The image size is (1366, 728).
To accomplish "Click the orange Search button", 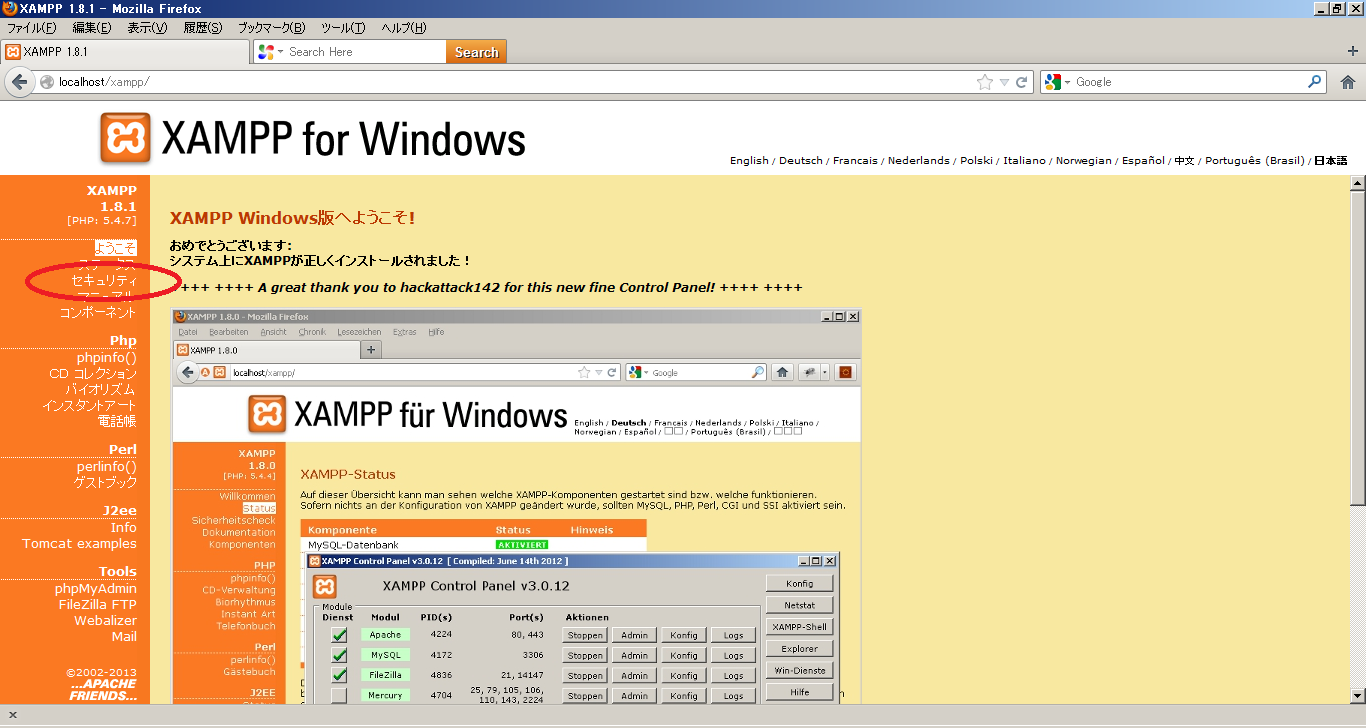I will pos(476,52).
